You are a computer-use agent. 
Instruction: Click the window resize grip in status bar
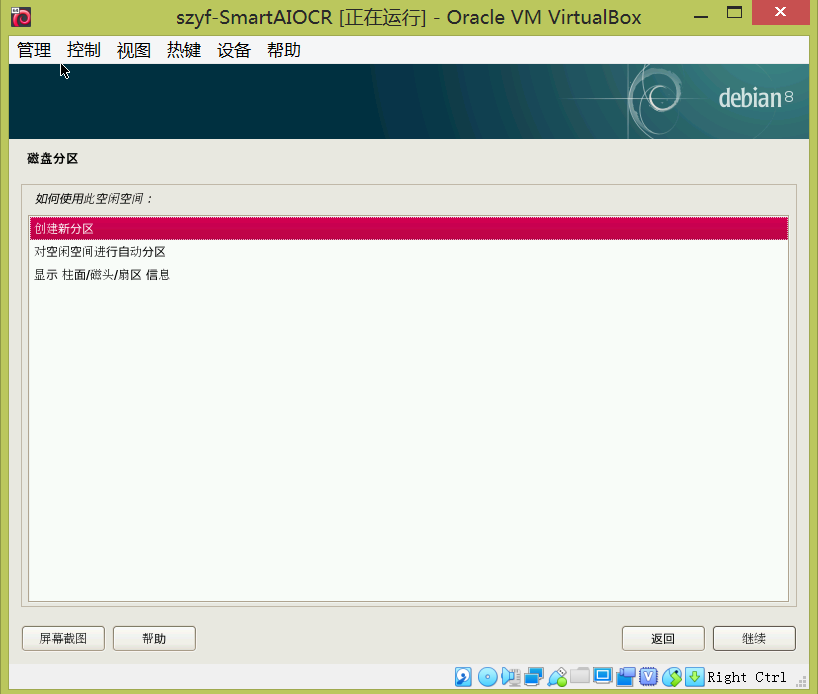click(802, 680)
